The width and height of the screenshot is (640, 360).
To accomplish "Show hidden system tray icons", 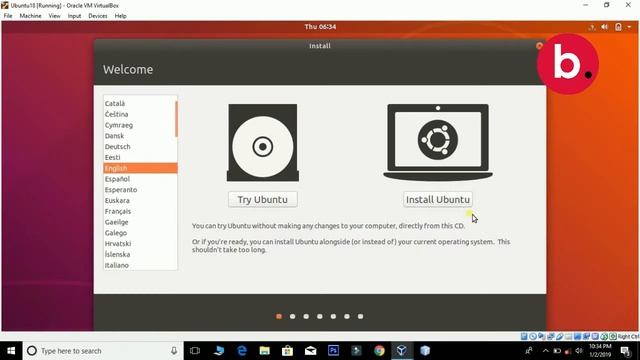I will pos(546,351).
